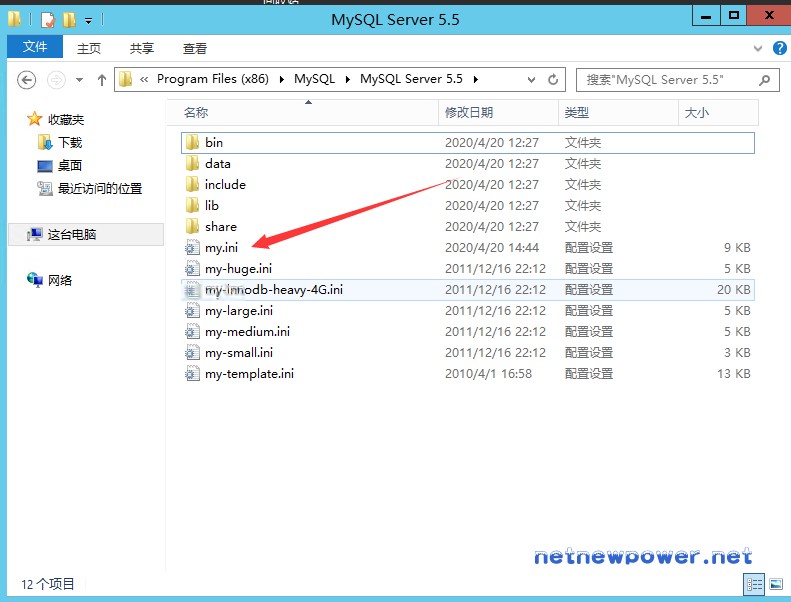Image resolution: width=791 pixels, height=602 pixels.
Task: Click the search magnifier icon
Action: (765, 80)
